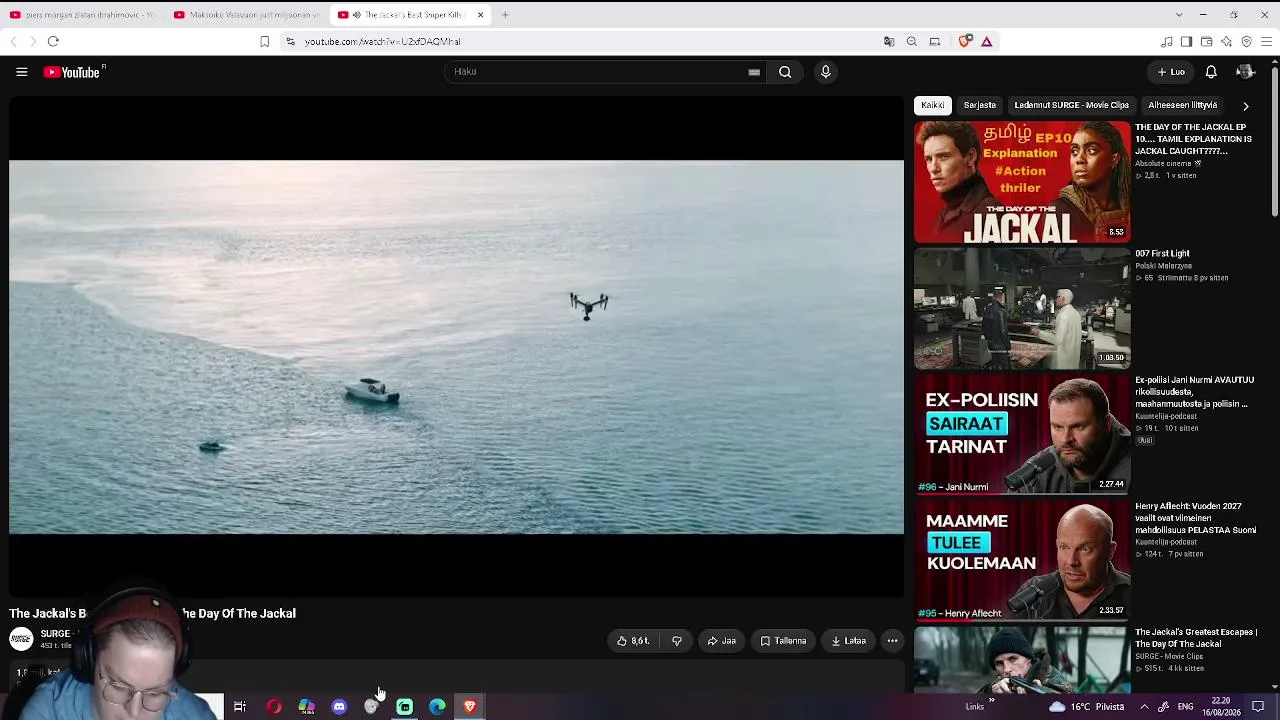Open Opera browser from the taskbar
1280x720 pixels.
click(x=273, y=707)
